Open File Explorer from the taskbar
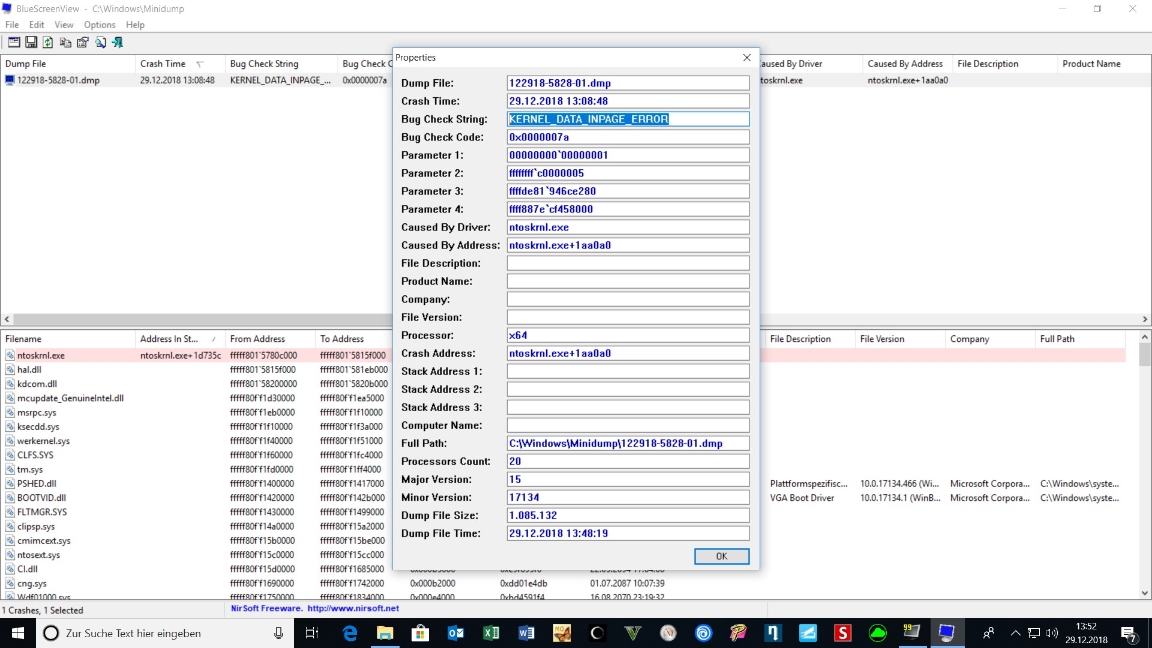1152x648 pixels. pyautogui.click(x=385, y=633)
